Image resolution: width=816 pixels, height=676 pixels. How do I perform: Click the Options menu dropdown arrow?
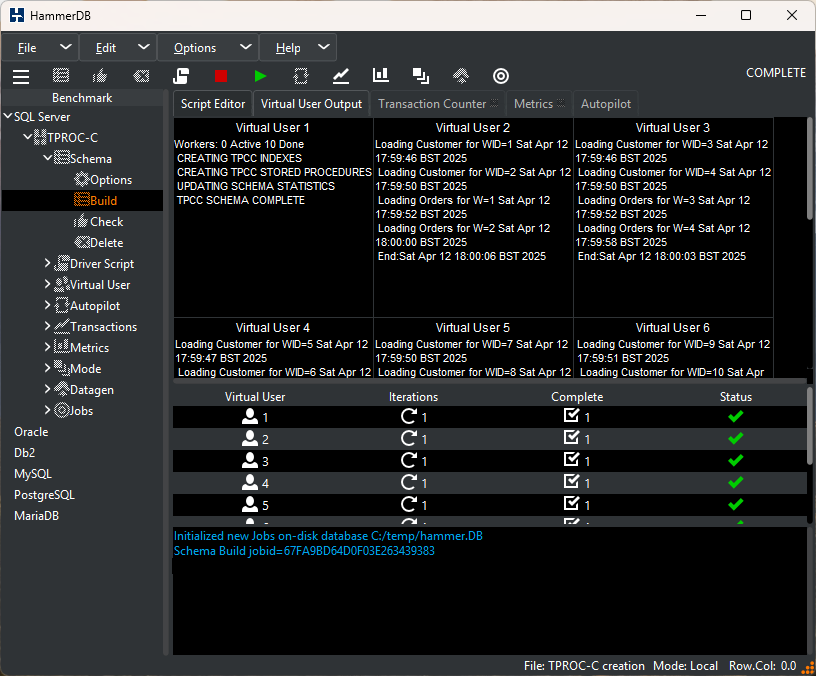pos(246,47)
